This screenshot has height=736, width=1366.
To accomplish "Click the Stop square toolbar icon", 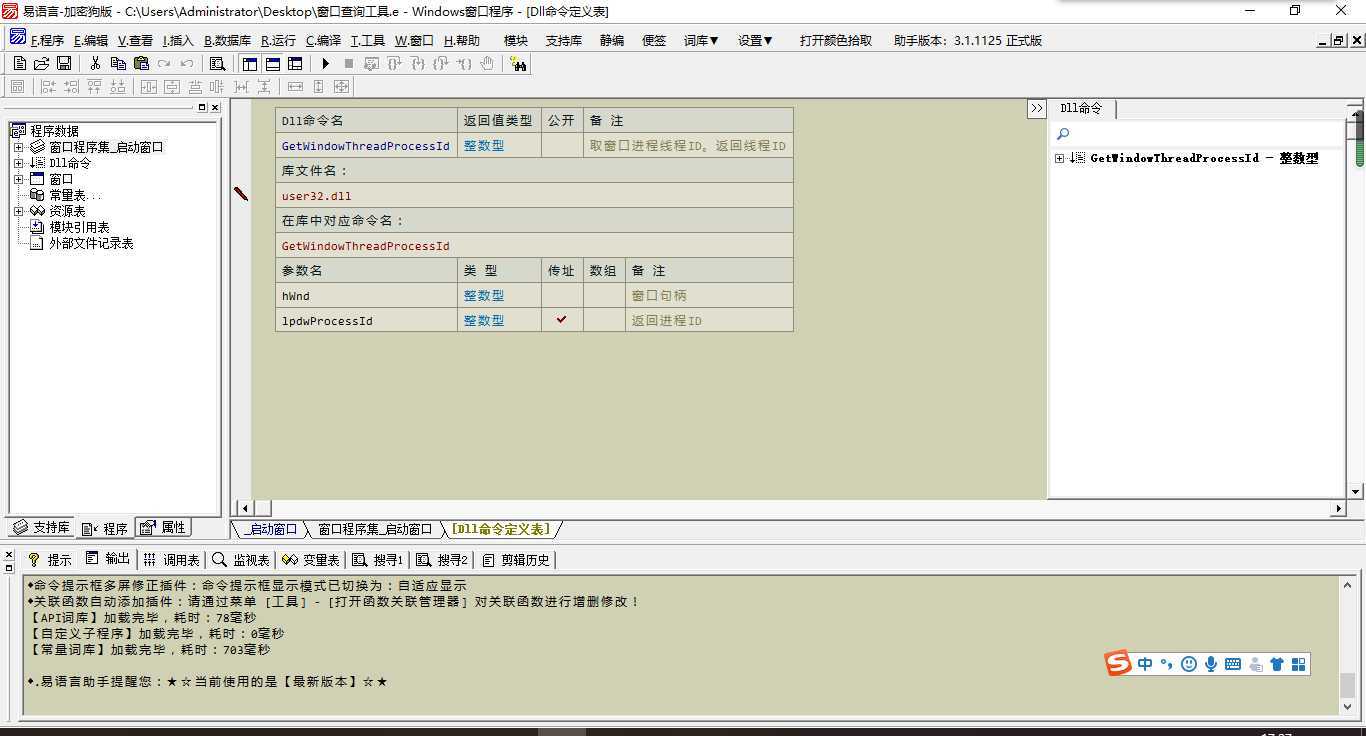I will pos(348,64).
